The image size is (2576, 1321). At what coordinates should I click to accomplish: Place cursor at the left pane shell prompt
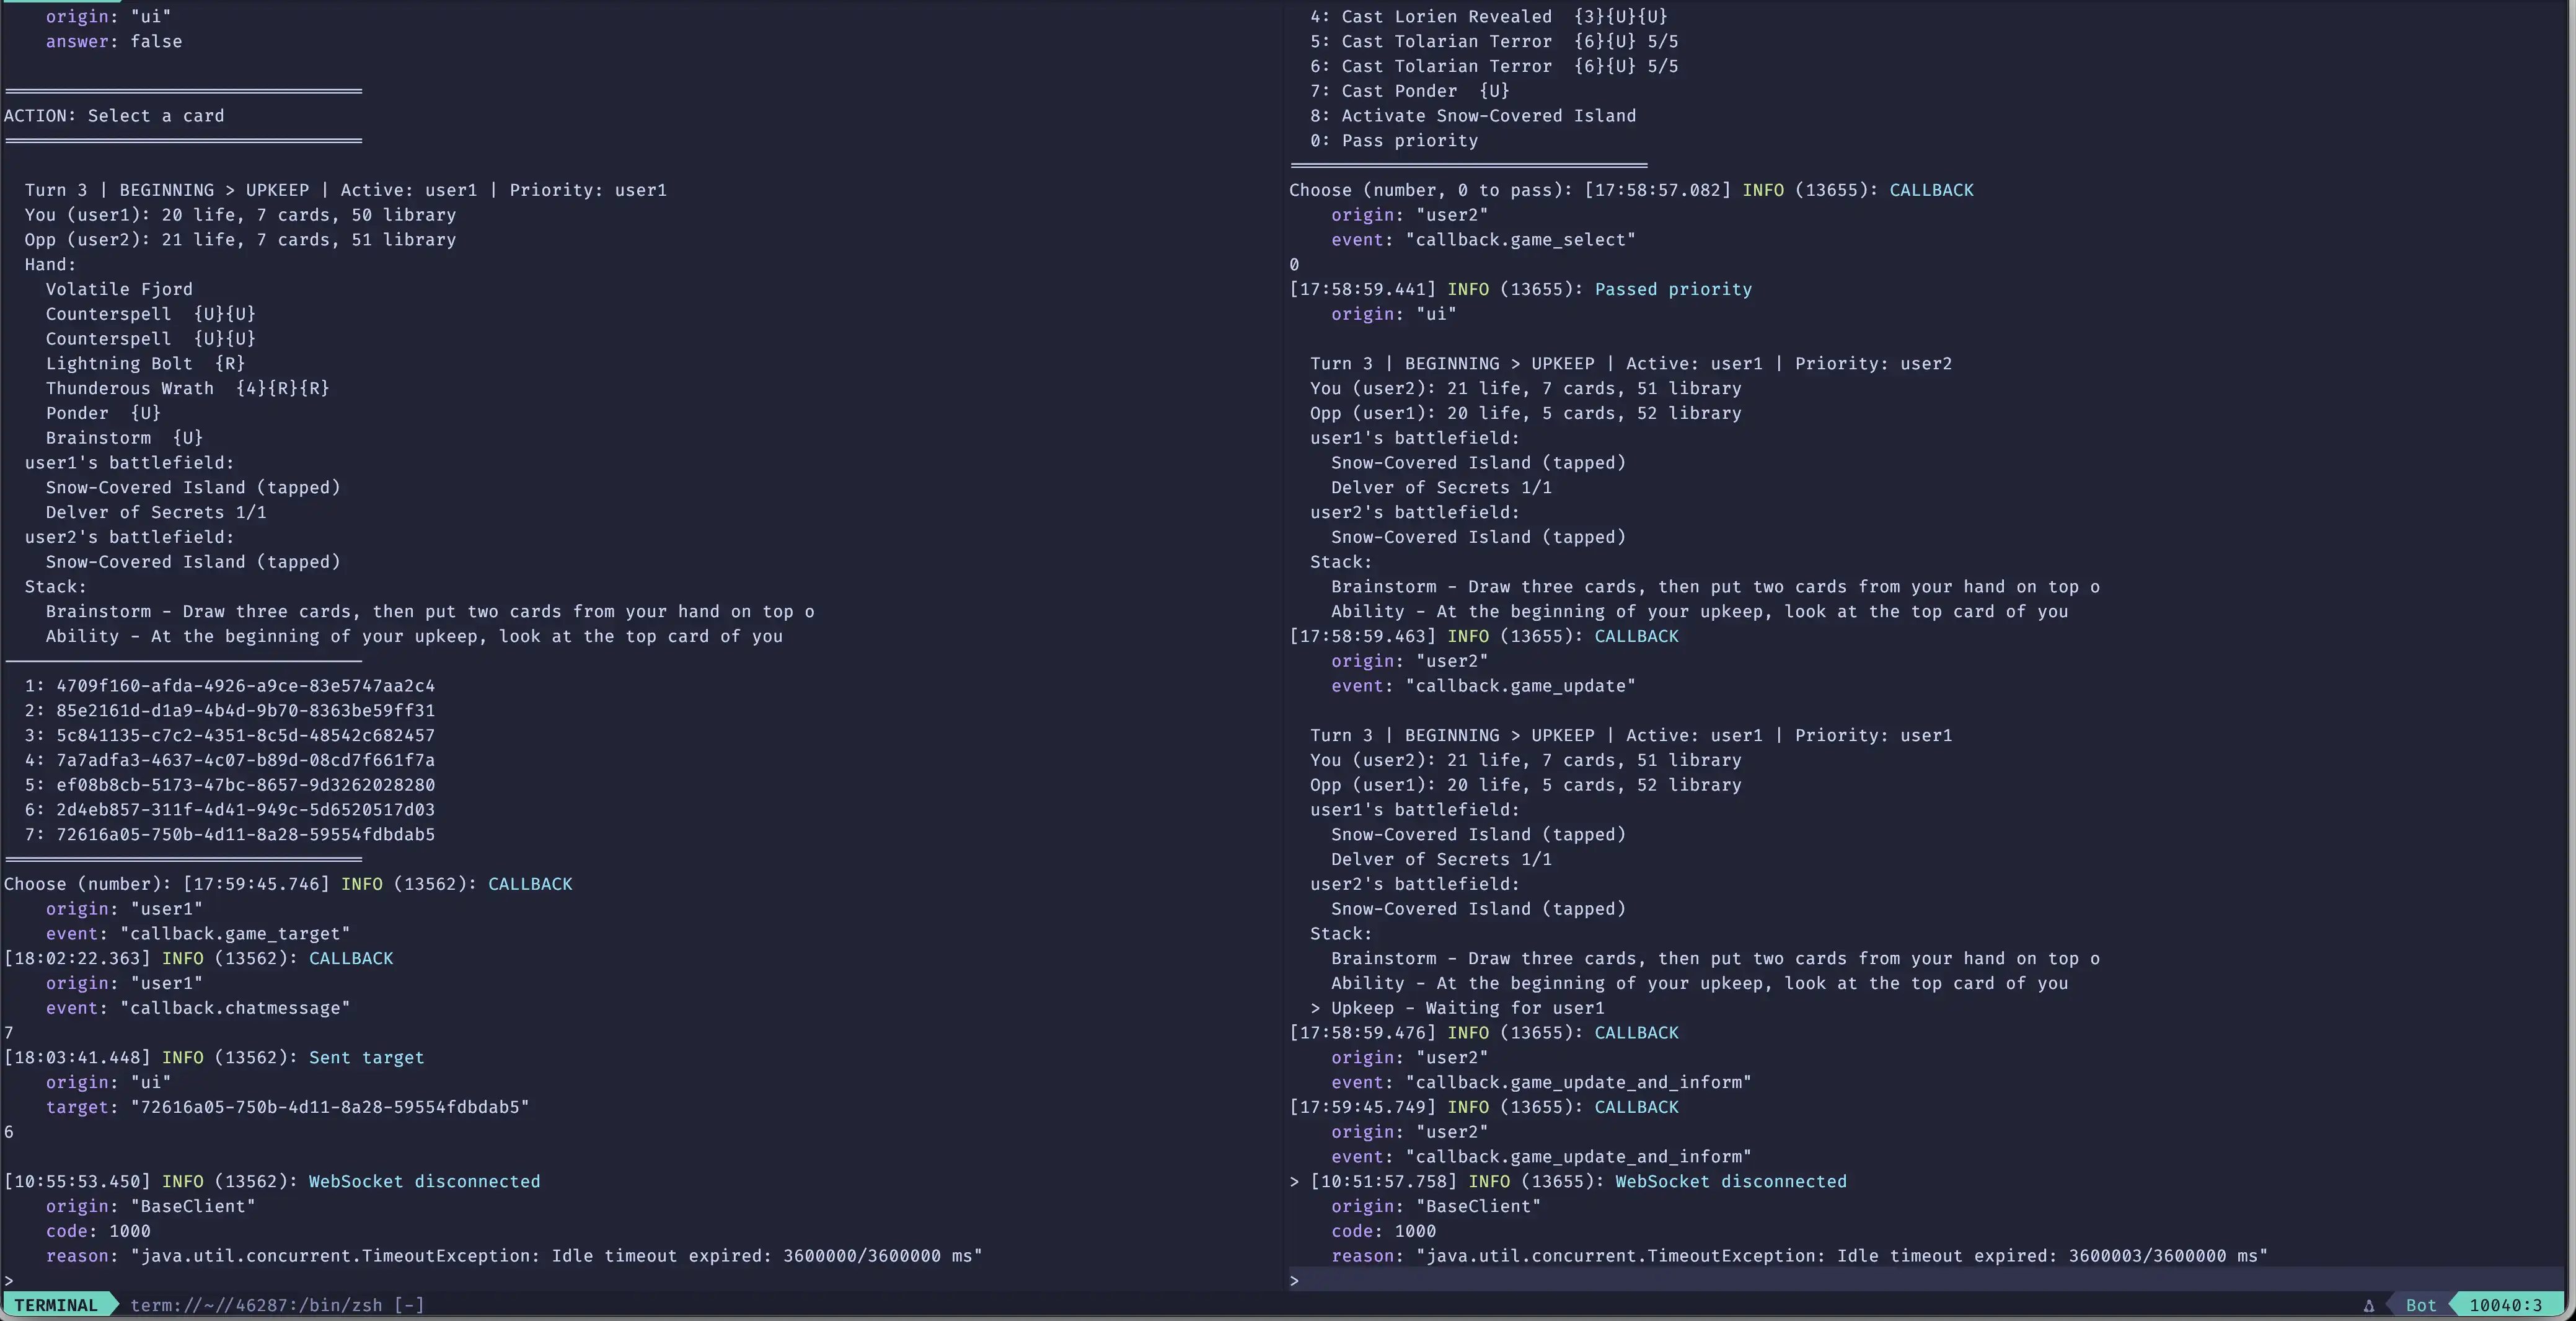tap(9, 1280)
